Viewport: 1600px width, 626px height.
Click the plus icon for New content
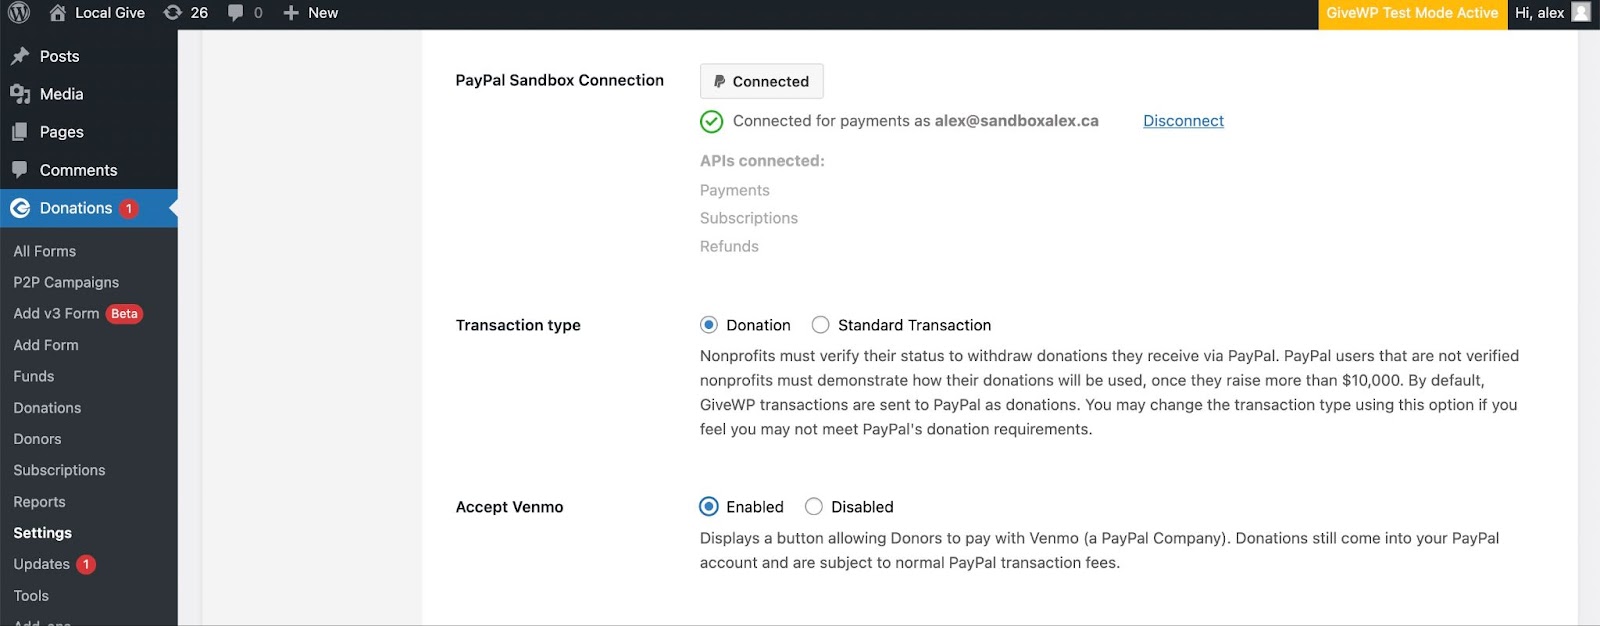[x=291, y=13]
